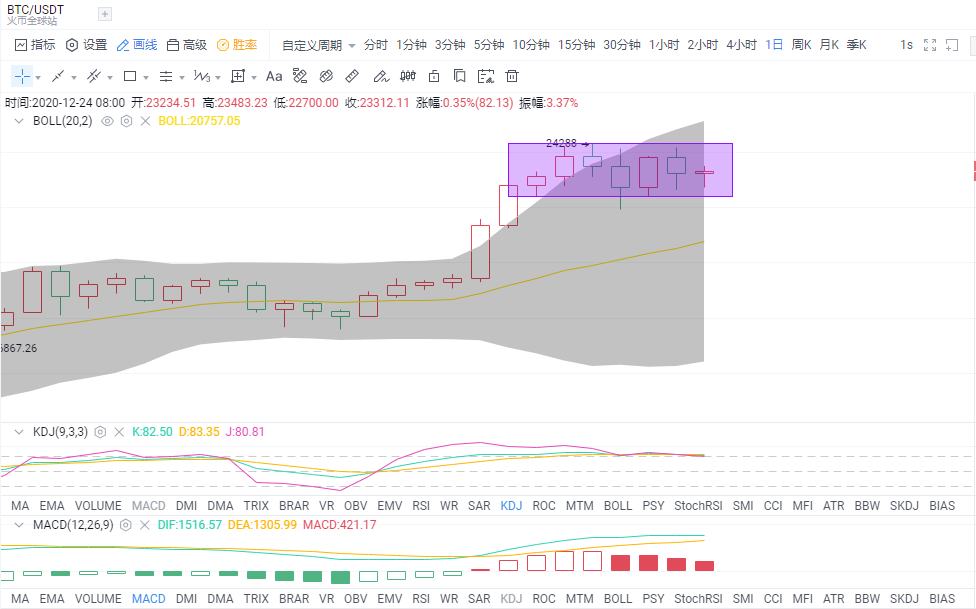This screenshot has width=976, height=609.
Task: Collapse the KDJ indicator panel chevron
Action: [x=19, y=432]
